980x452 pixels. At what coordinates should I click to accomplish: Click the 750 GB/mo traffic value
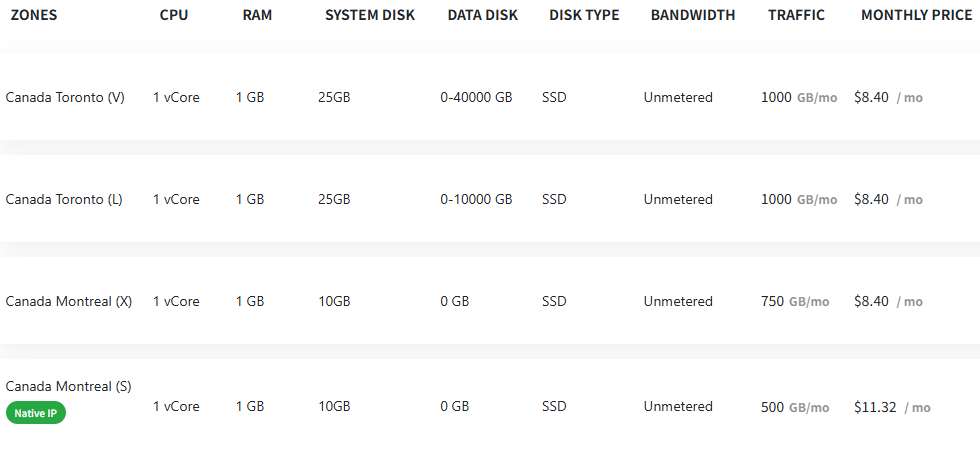(x=795, y=301)
